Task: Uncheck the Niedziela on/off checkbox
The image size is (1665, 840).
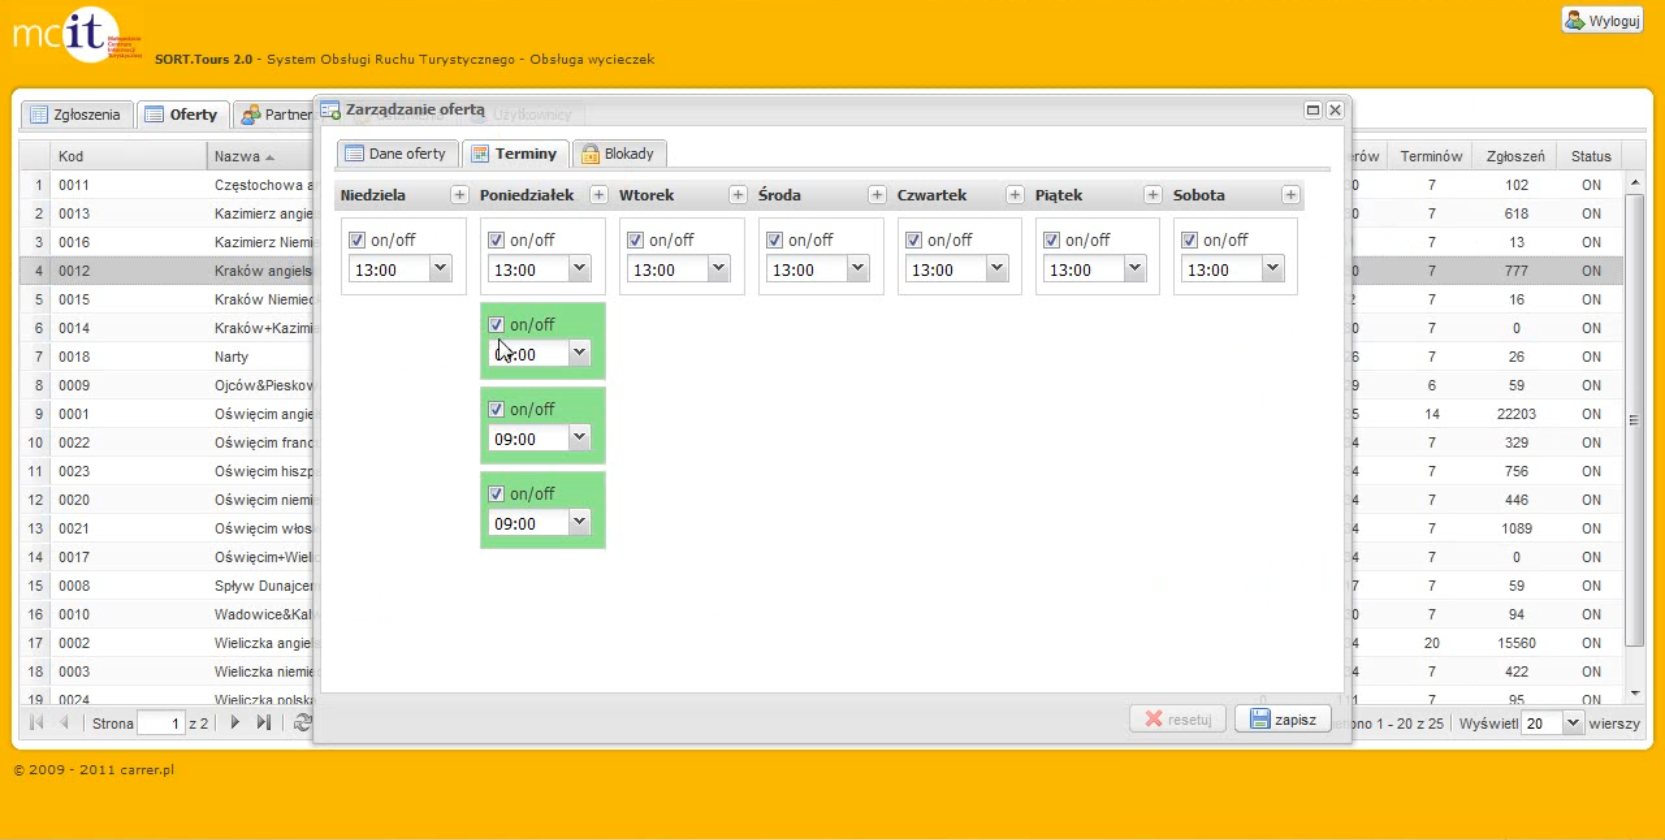Action: click(x=357, y=240)
